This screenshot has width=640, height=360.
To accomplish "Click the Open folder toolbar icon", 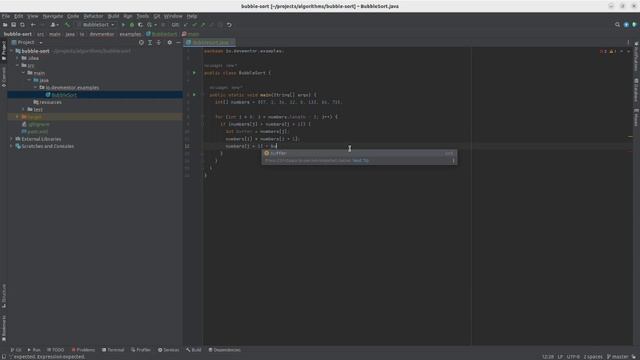I will click(x=5, y=25).
